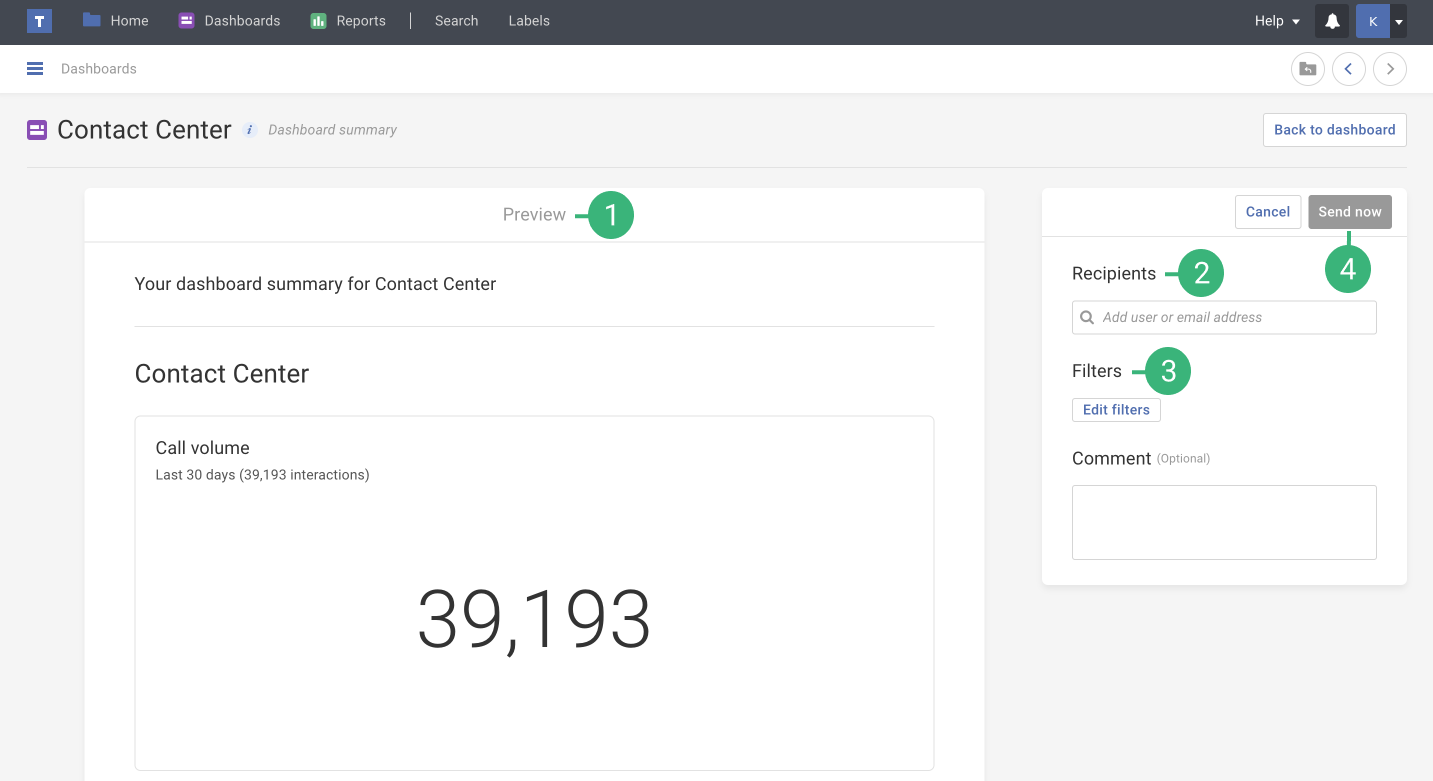This screenshot has width=1433, height=781.
Task: Go to next item with right chevron
Action: 1389,69
